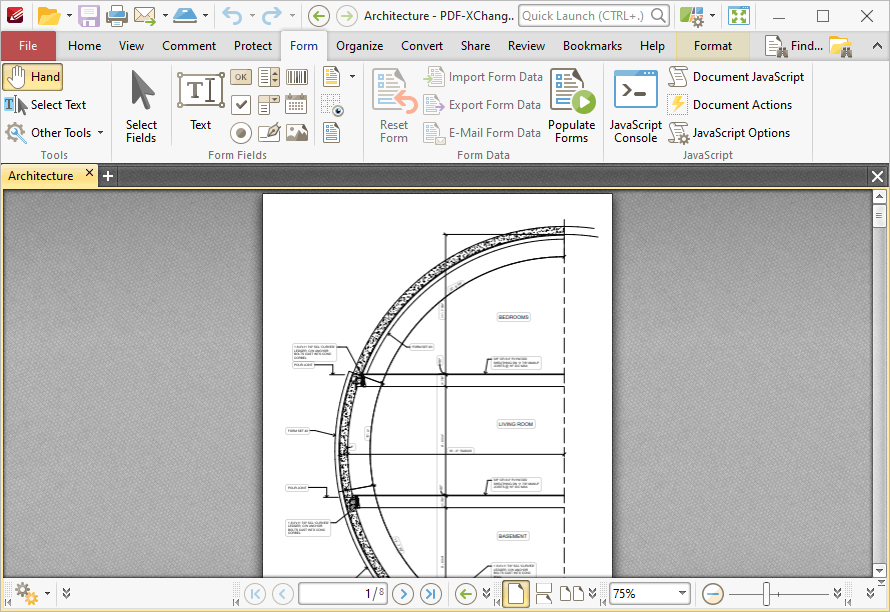The image size is (890, 612).
Task: Activate the Hand tool
Action: click(33, 77)
